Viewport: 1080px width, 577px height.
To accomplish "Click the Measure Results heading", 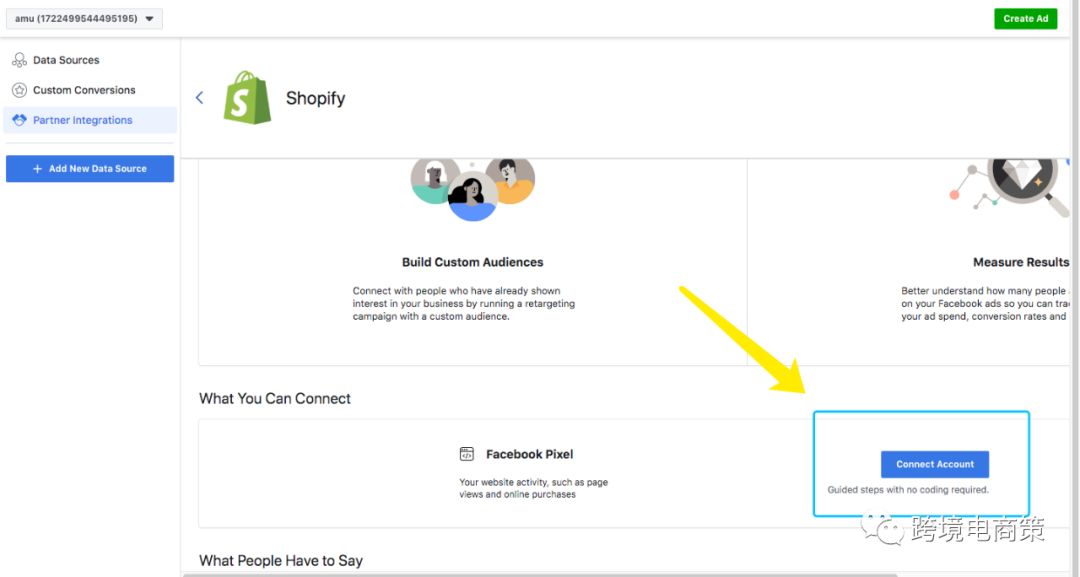I will [1021, 262].
